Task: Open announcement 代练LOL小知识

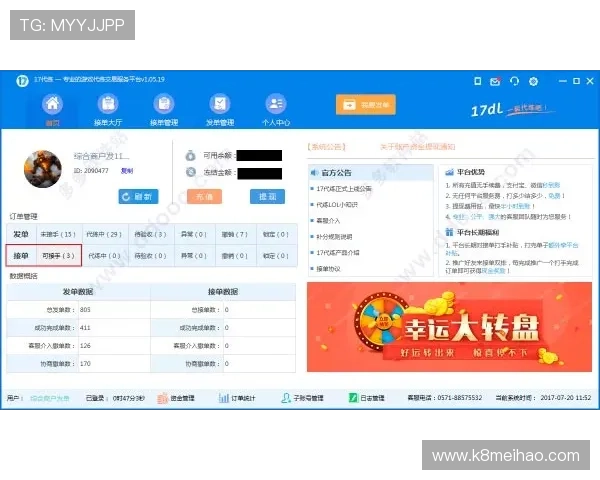Action: (x=337, y=205)
